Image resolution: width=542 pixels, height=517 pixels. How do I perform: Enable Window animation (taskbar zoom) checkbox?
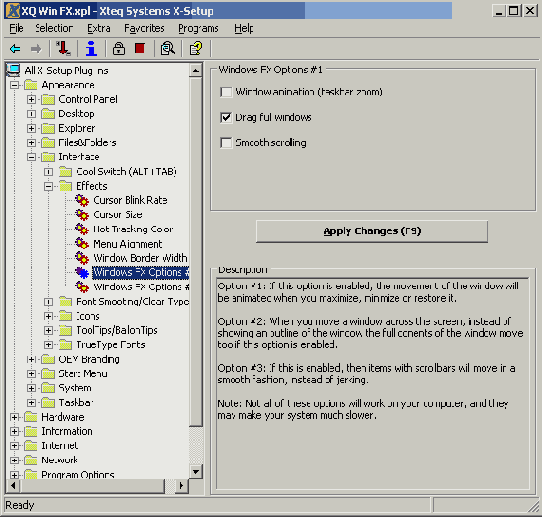[226, 92]
